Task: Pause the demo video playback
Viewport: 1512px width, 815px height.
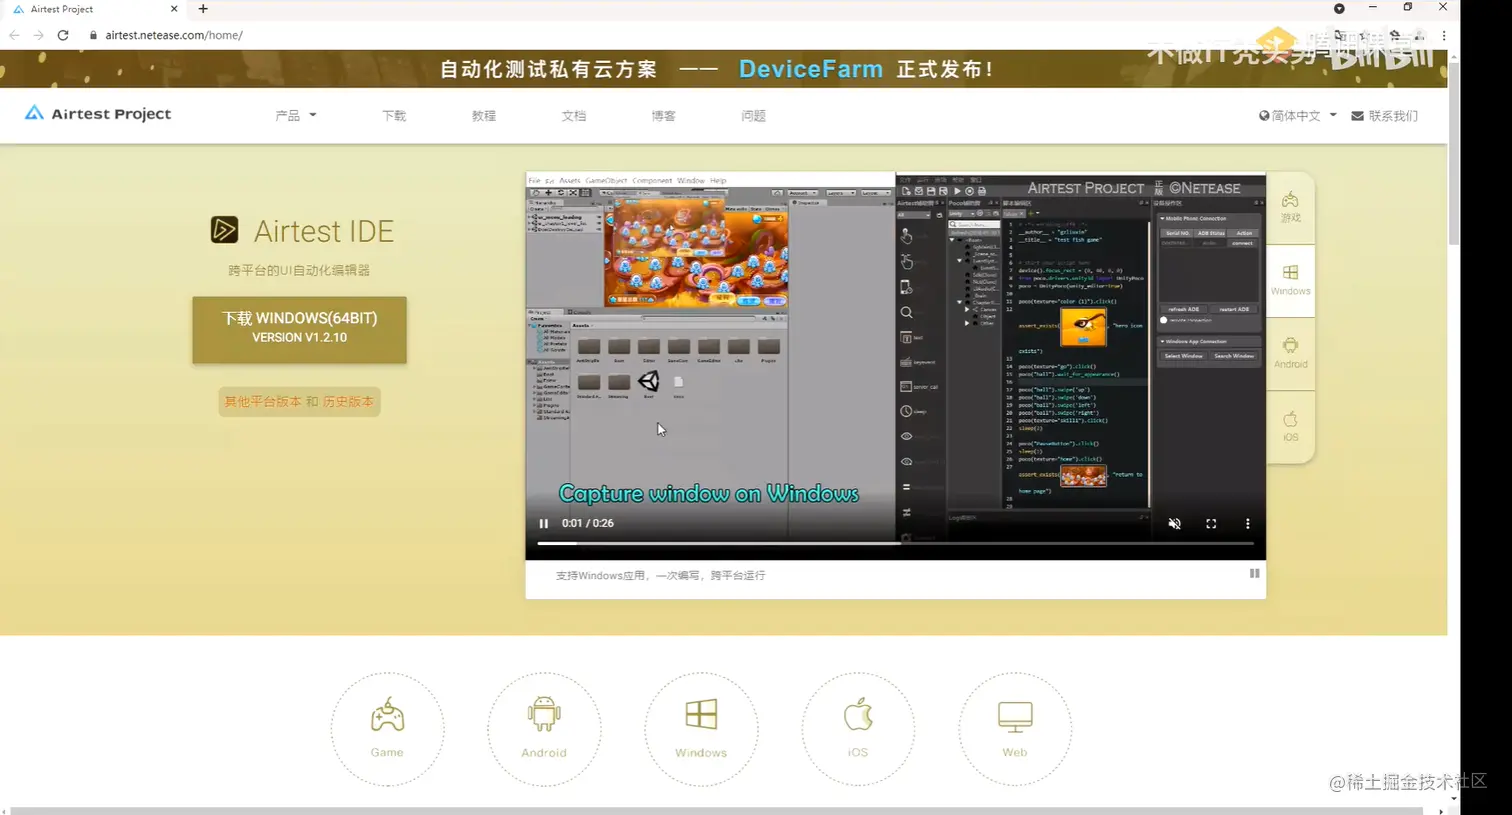Action: point(544,523)
